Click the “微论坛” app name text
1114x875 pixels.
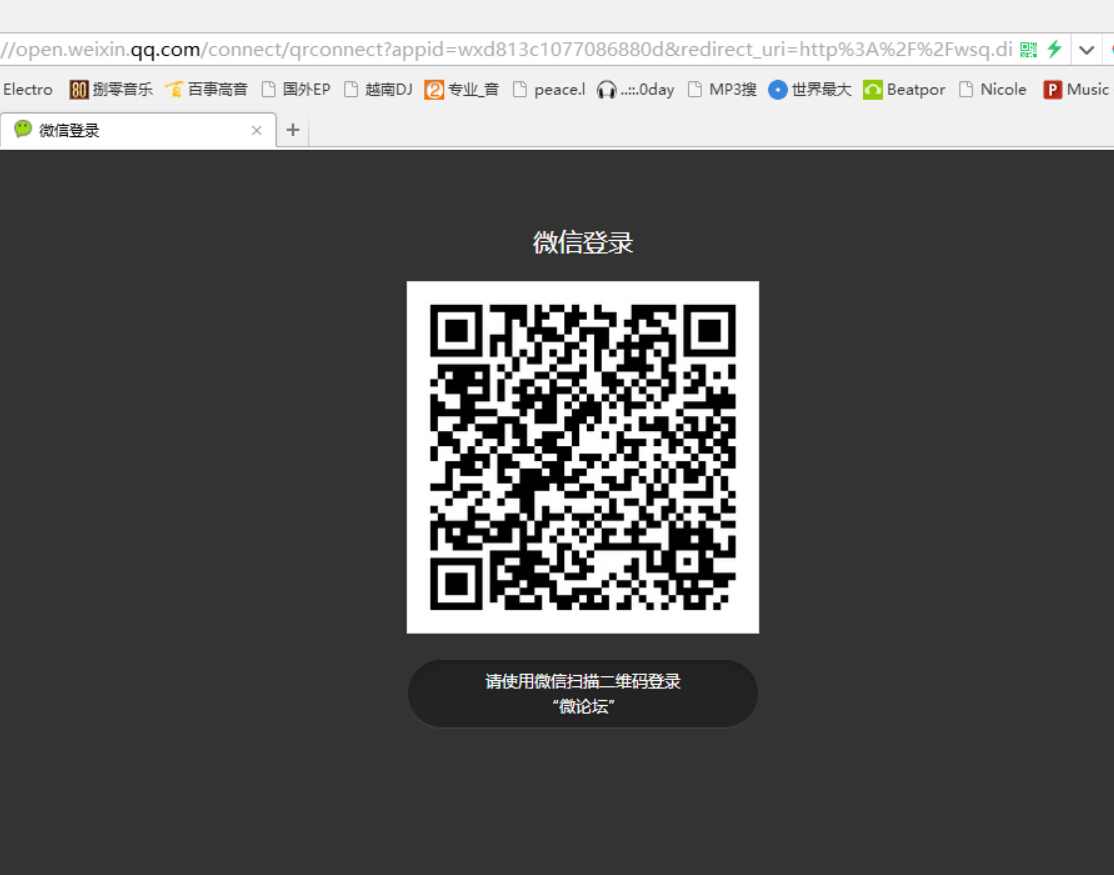coord(583,707)
